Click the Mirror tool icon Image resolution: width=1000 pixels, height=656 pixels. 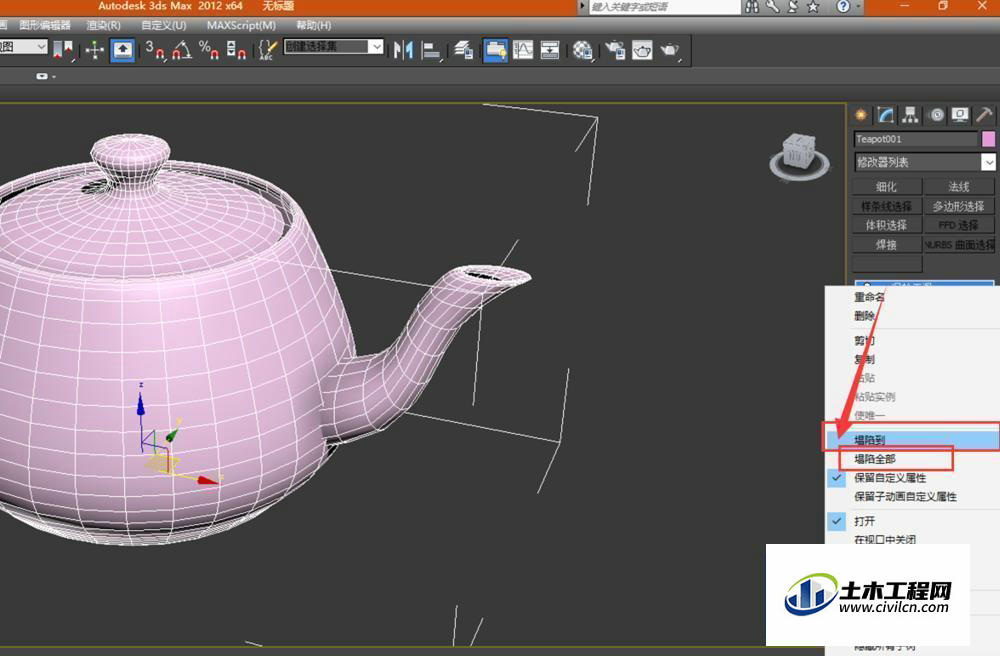coord(403,50)
